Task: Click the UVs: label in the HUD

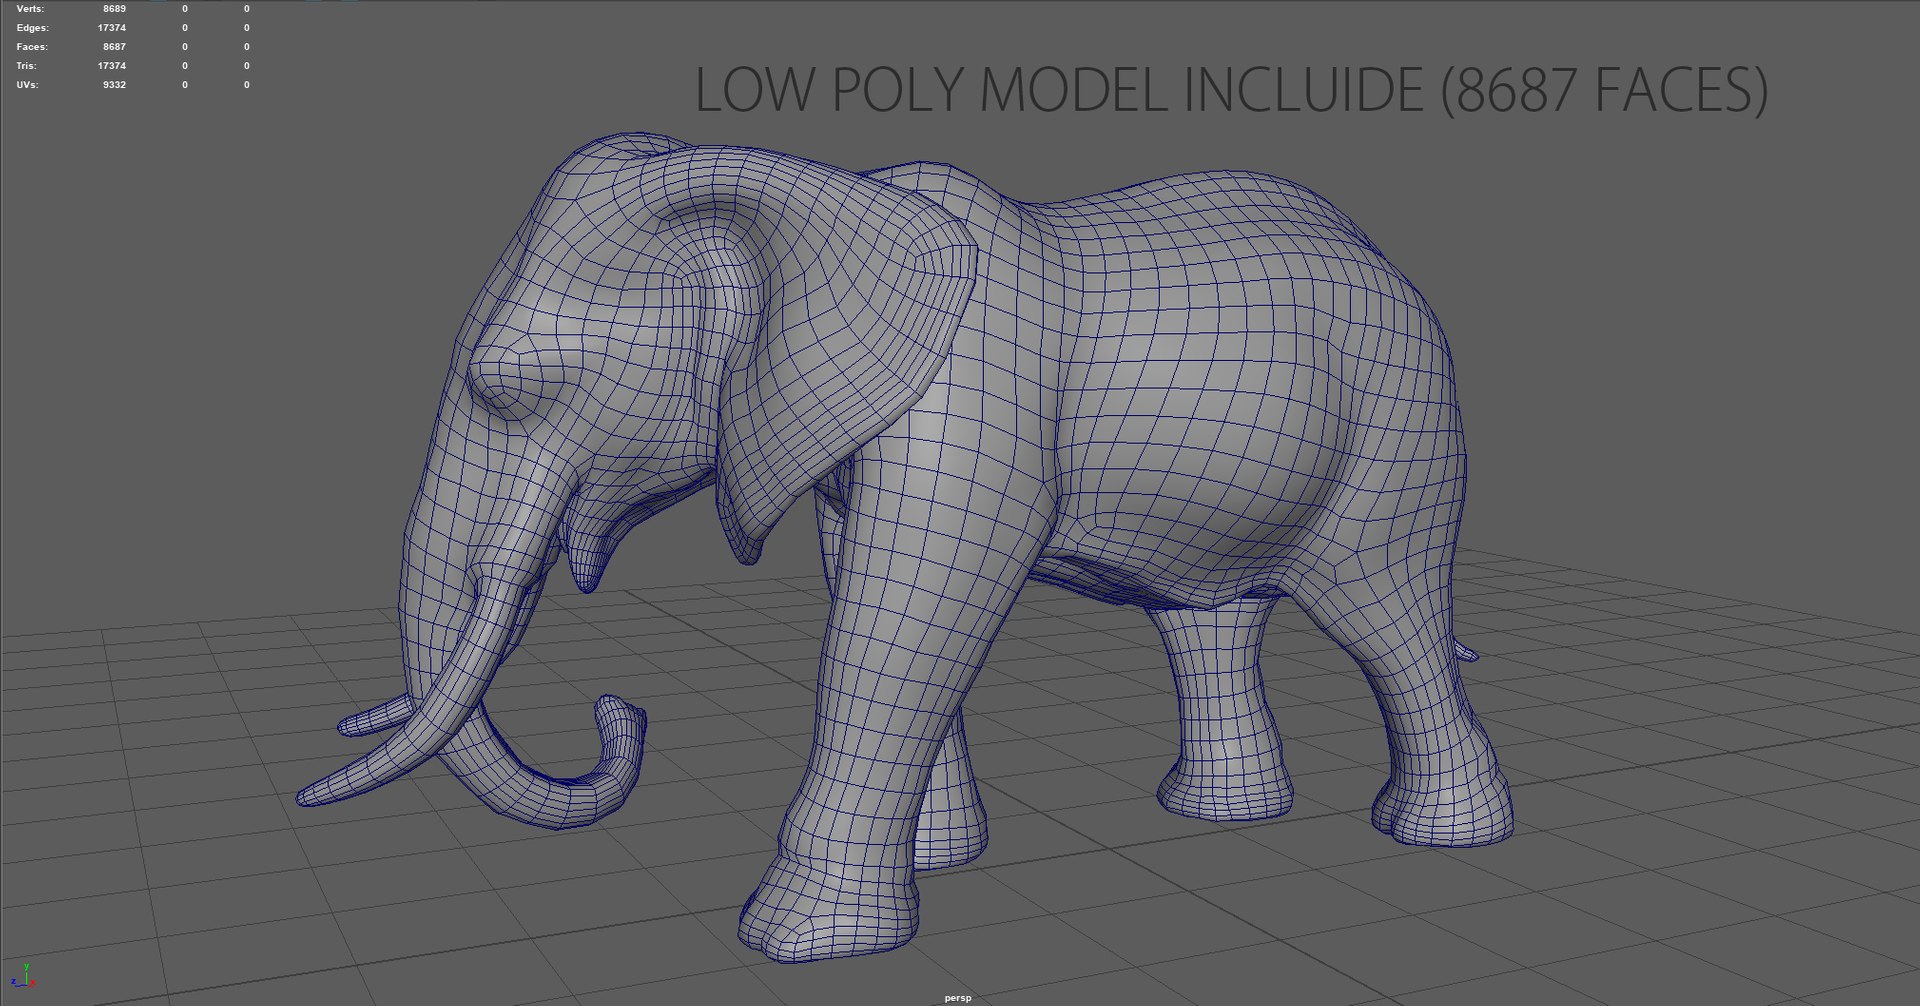Action: pyautogui.click(x=27, y=85)
